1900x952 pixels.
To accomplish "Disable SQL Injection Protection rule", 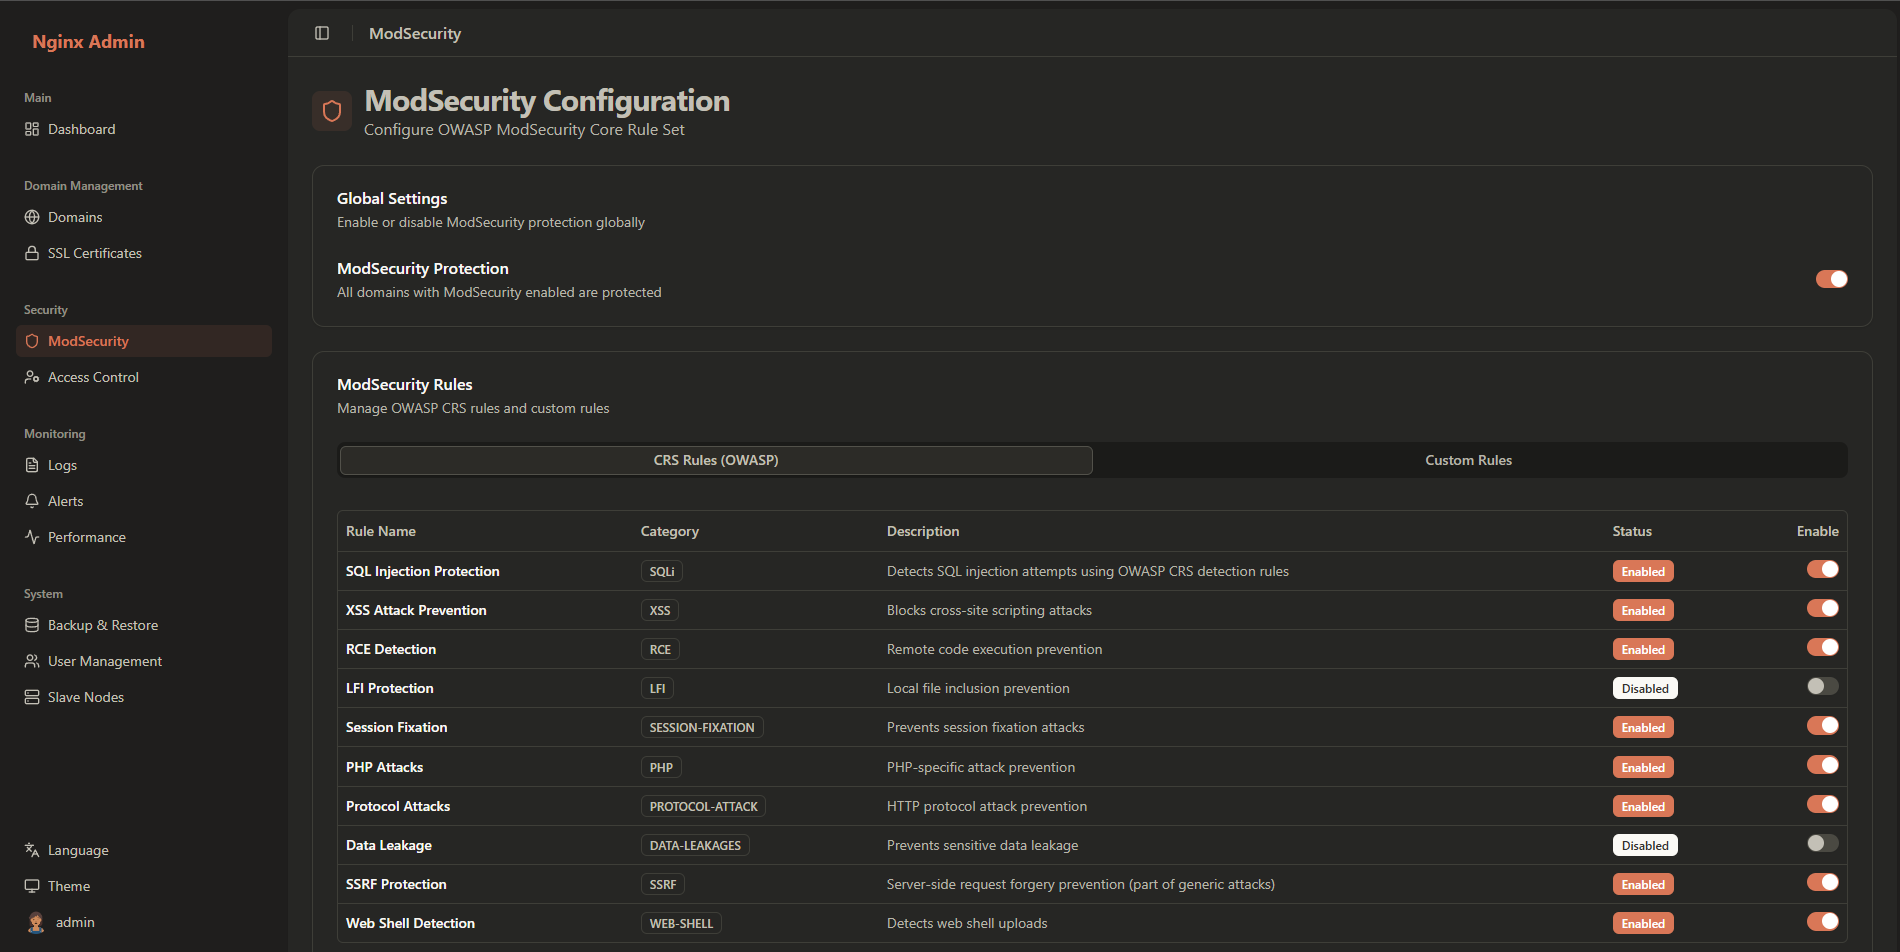I will (x=1822, y=569).
